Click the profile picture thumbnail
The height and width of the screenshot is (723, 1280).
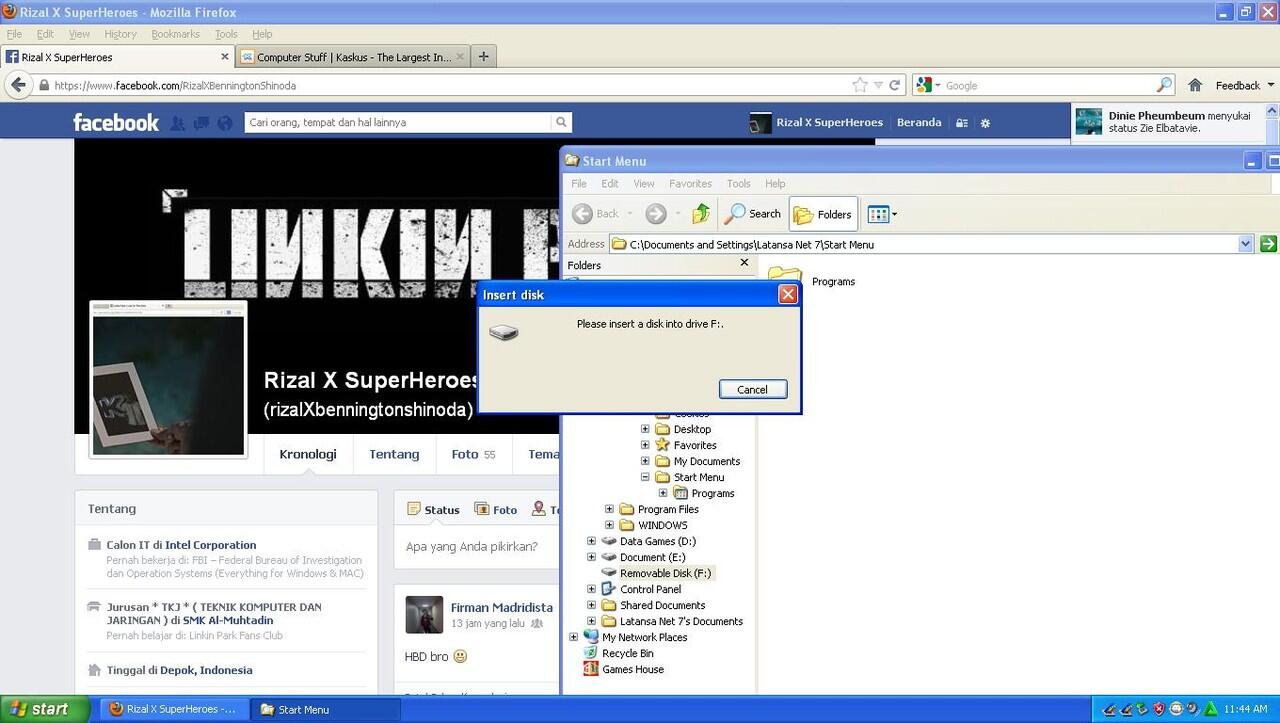click(168, 379)
